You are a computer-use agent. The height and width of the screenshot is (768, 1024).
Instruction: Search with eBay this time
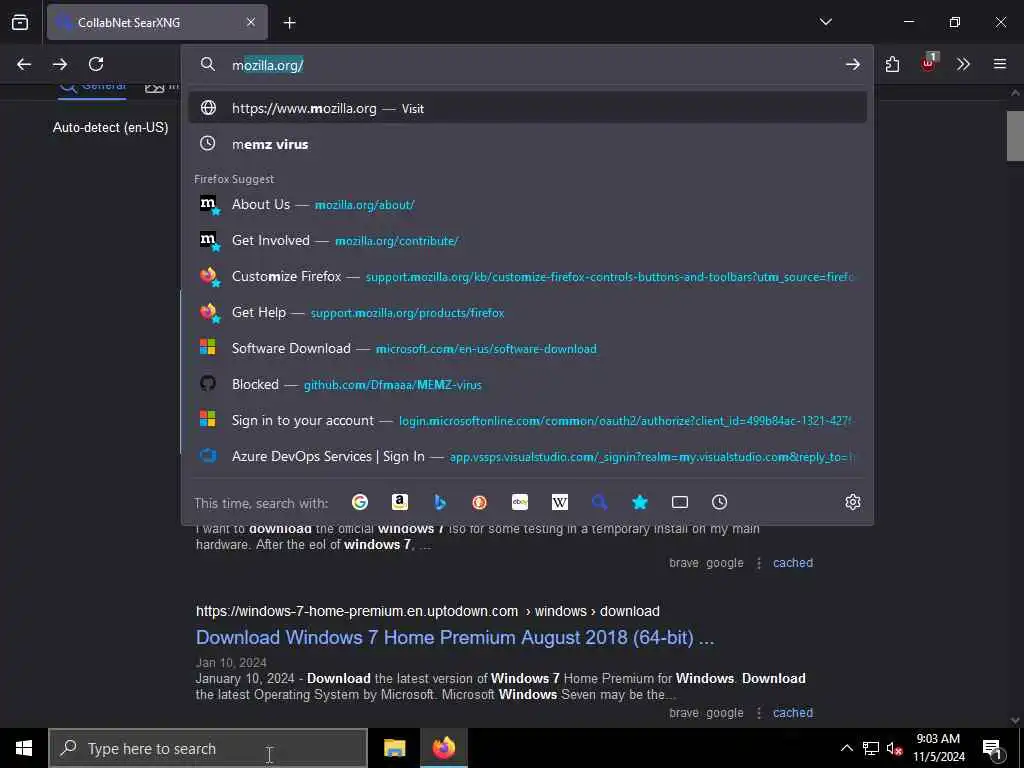pos(520,502)
